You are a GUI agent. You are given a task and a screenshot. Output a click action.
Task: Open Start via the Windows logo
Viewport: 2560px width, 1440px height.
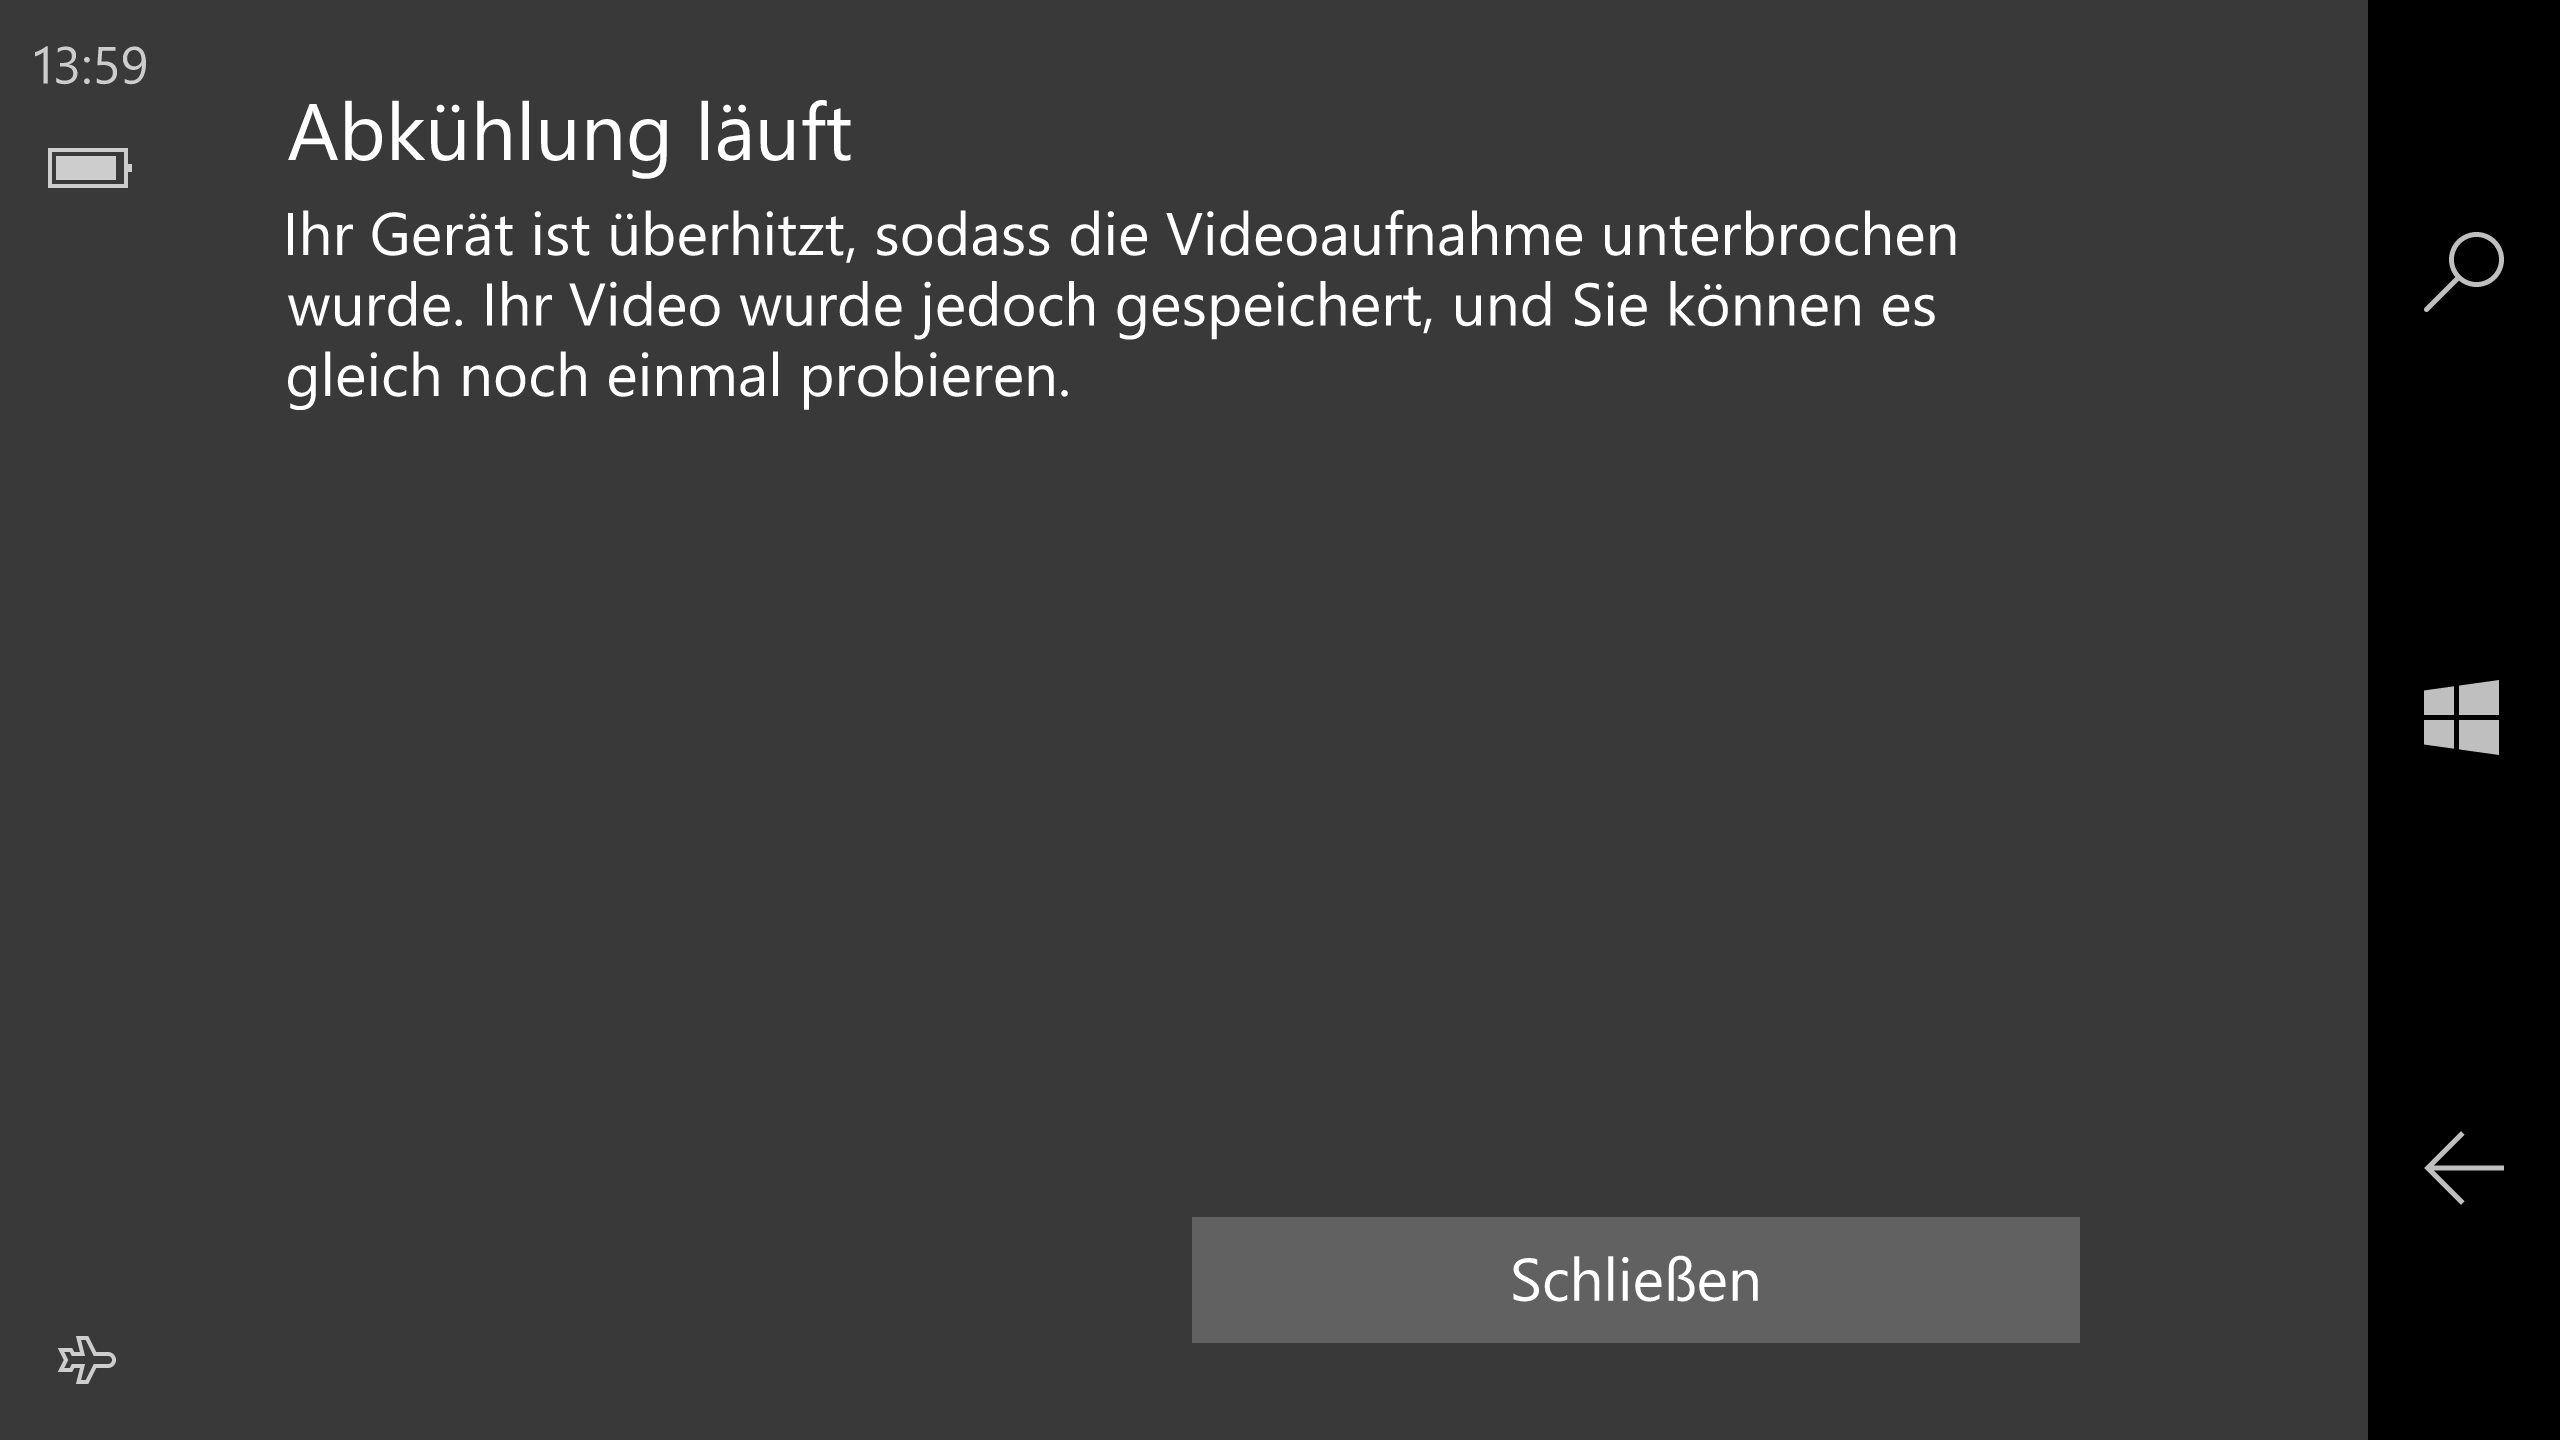[2461, 717]
